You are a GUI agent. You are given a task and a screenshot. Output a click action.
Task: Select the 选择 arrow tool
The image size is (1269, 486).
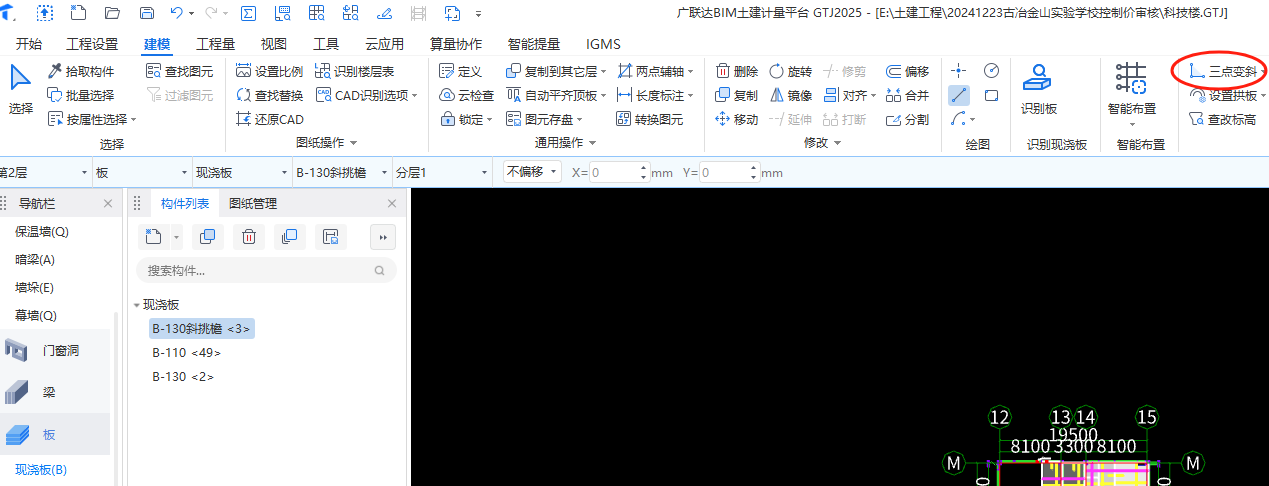(20, 90)
